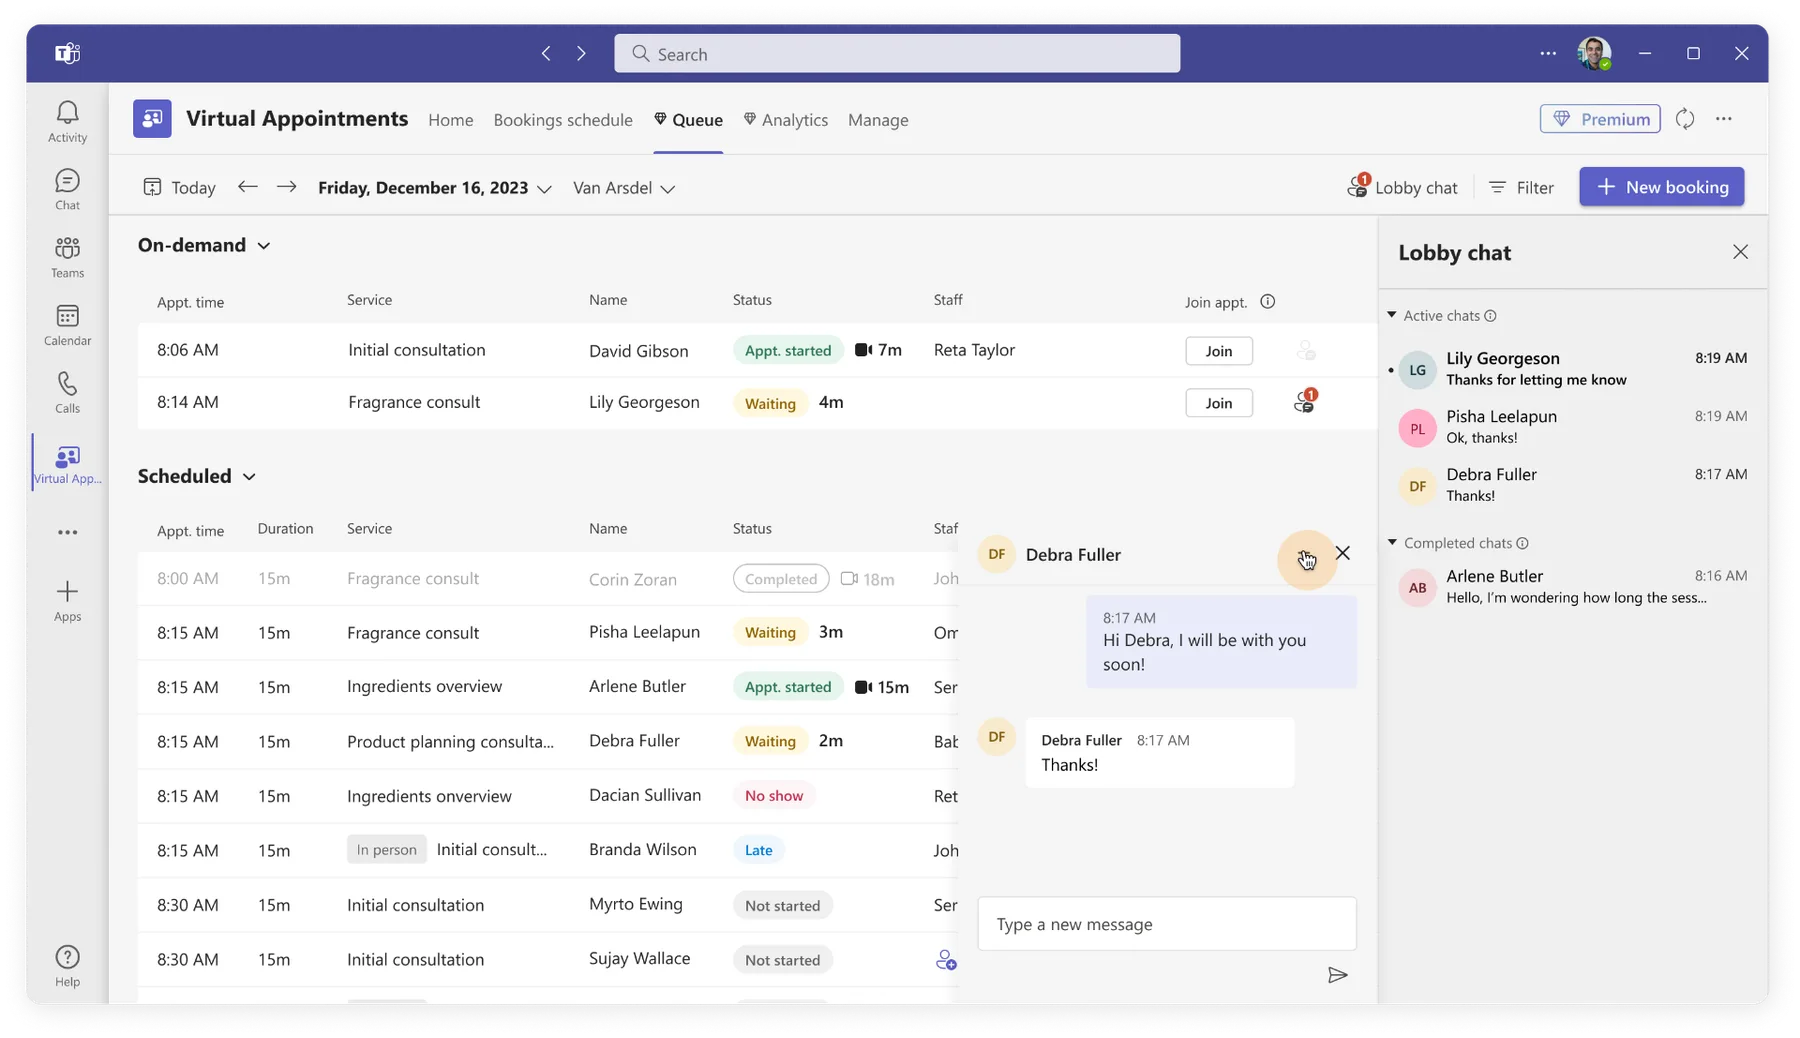Click the Premium button
This screenshot has height=1038, width=1800.
click(1600, 119)
